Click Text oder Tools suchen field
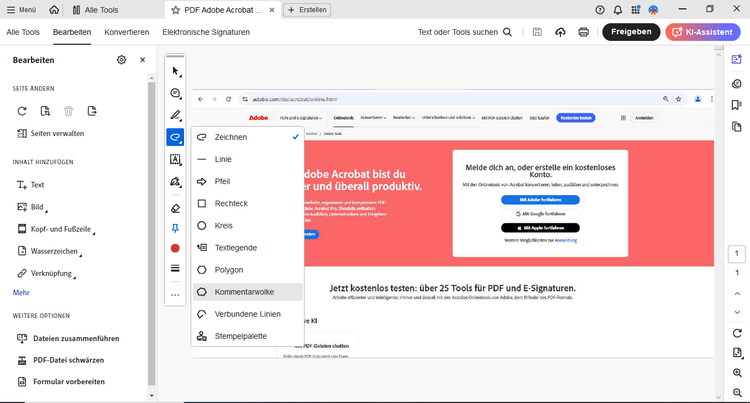Image resolution: width=750 pixels, height=403 pixels. pyautogui.click(x=465, y=32)
